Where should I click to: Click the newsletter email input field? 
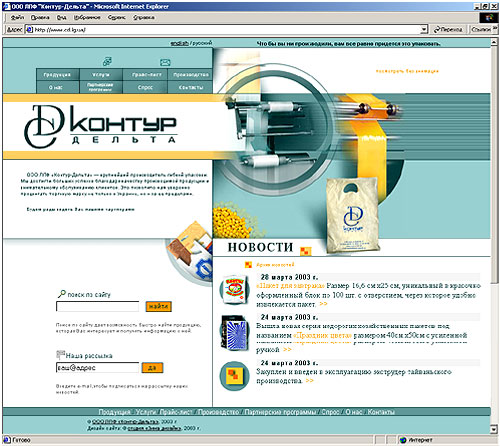pos(97,368)
